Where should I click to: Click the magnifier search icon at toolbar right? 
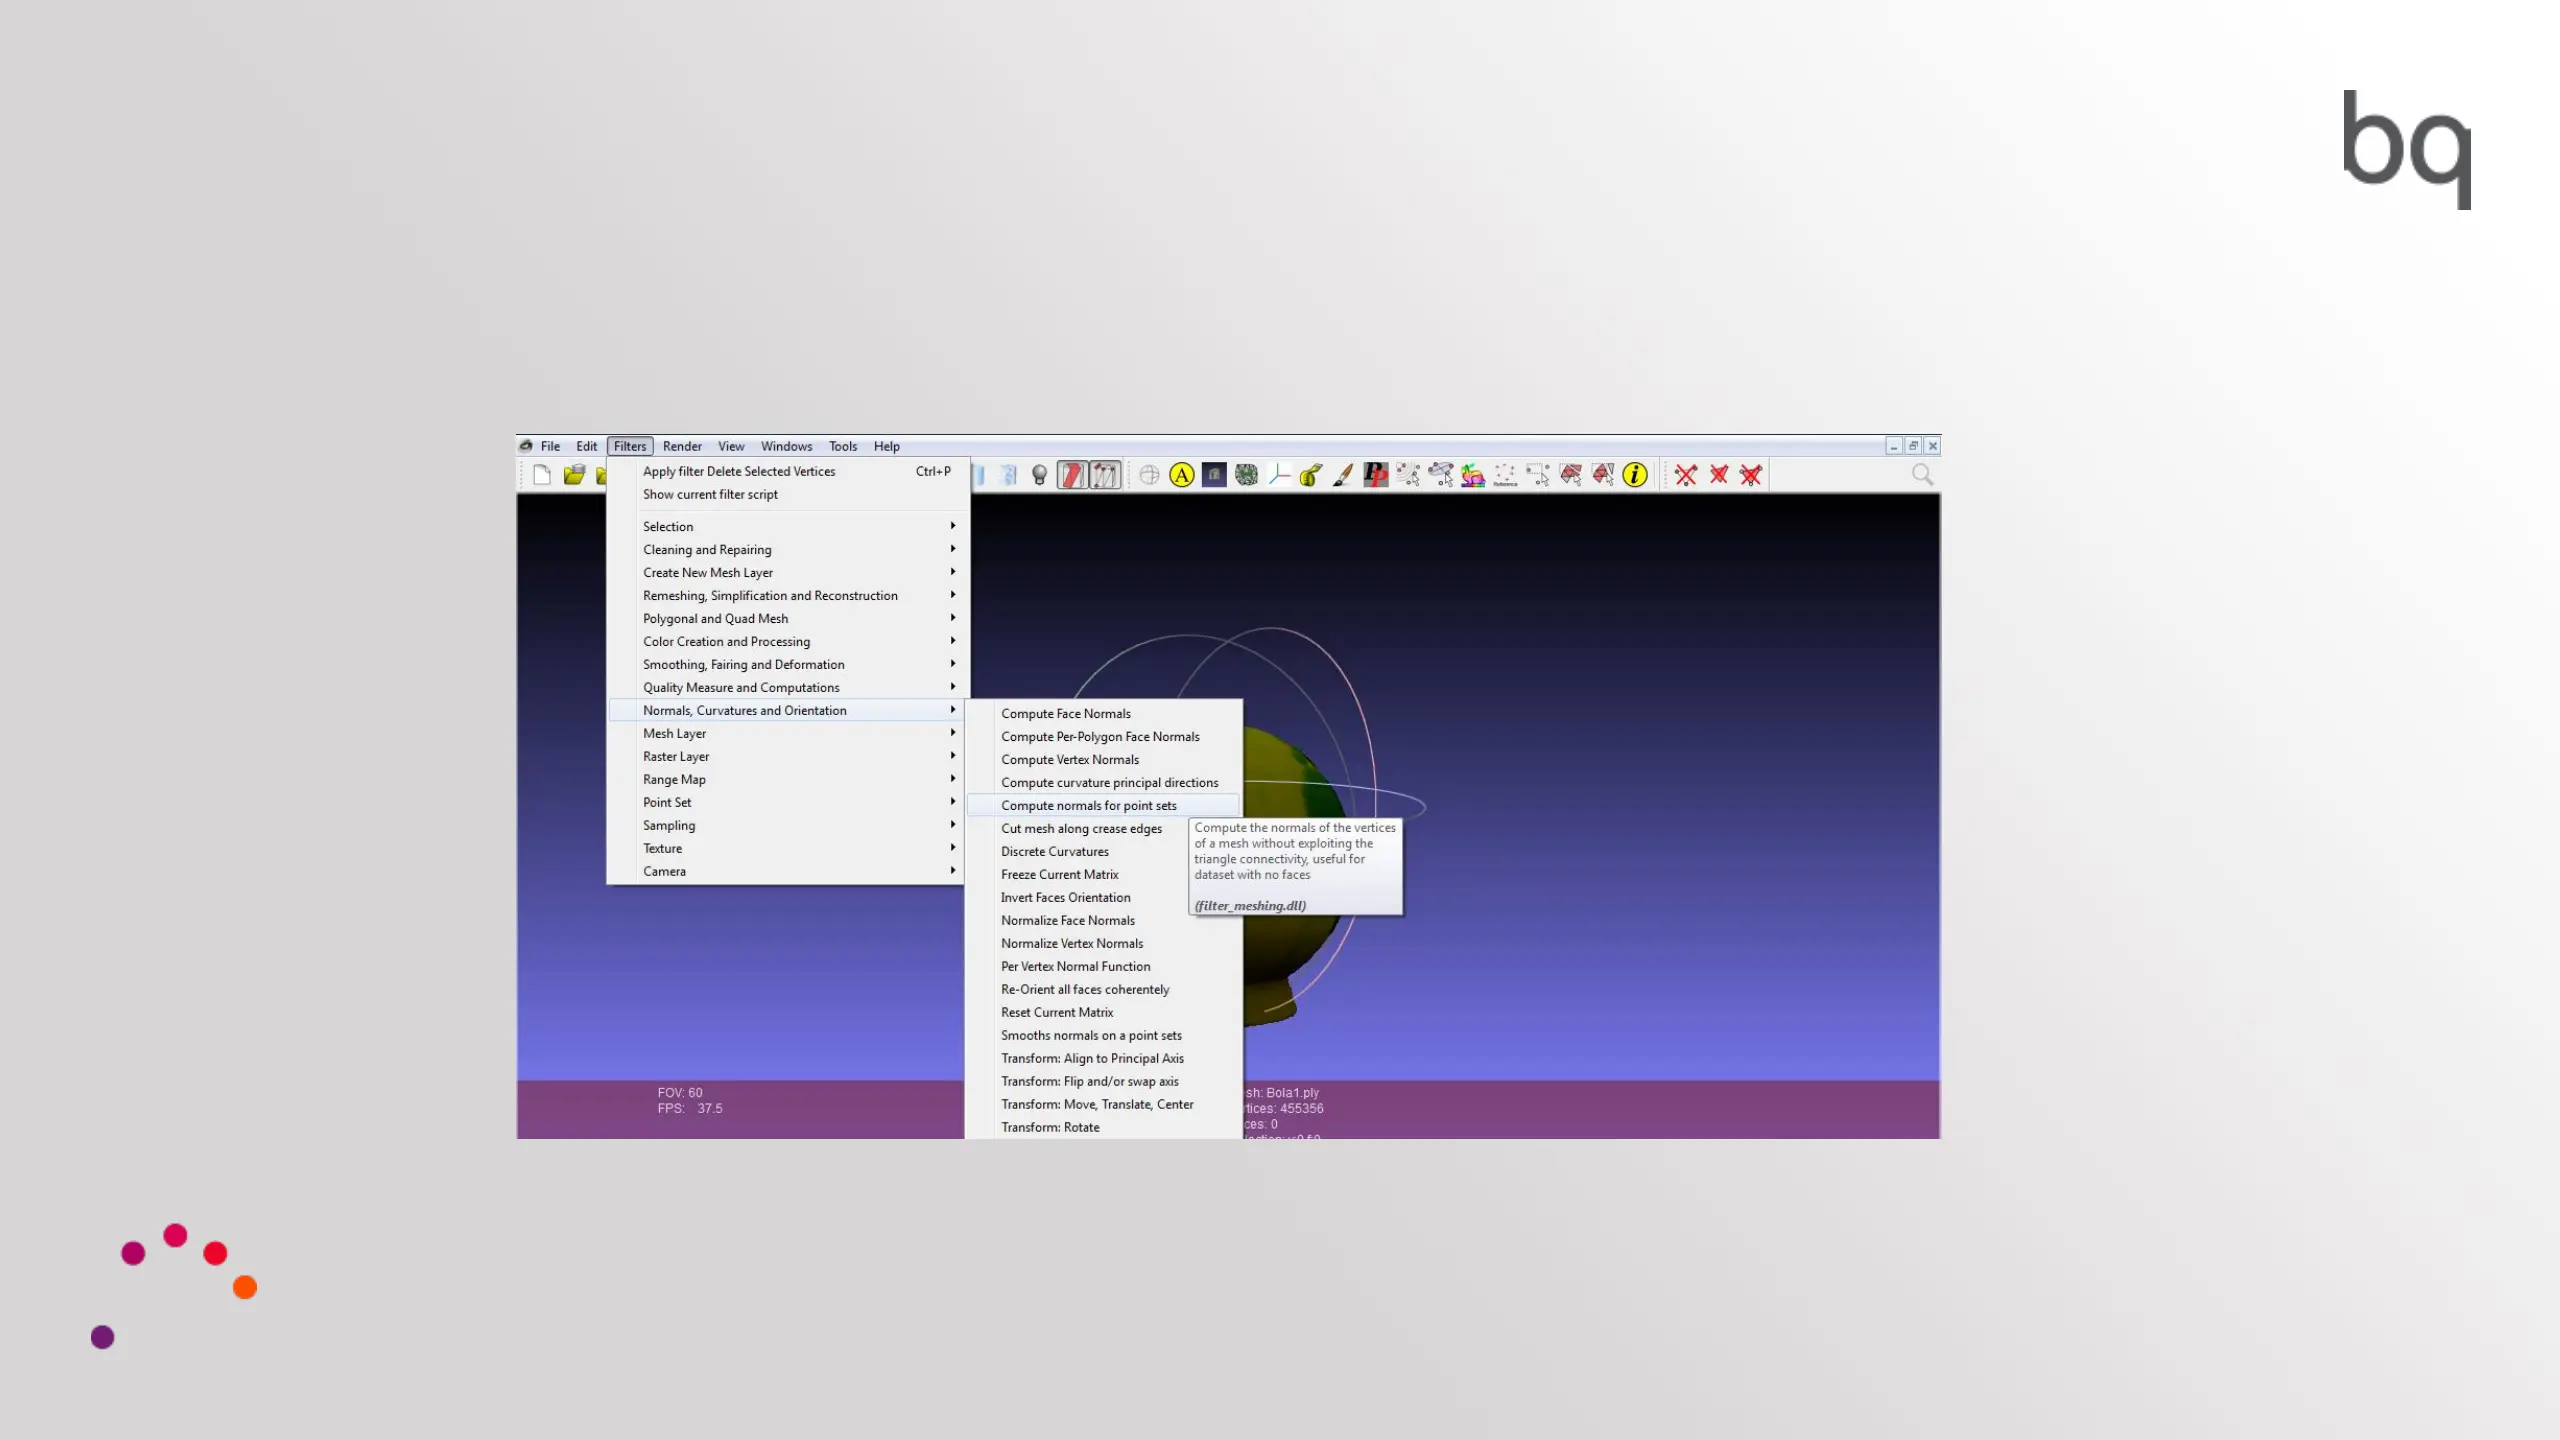pos(1922,475)
